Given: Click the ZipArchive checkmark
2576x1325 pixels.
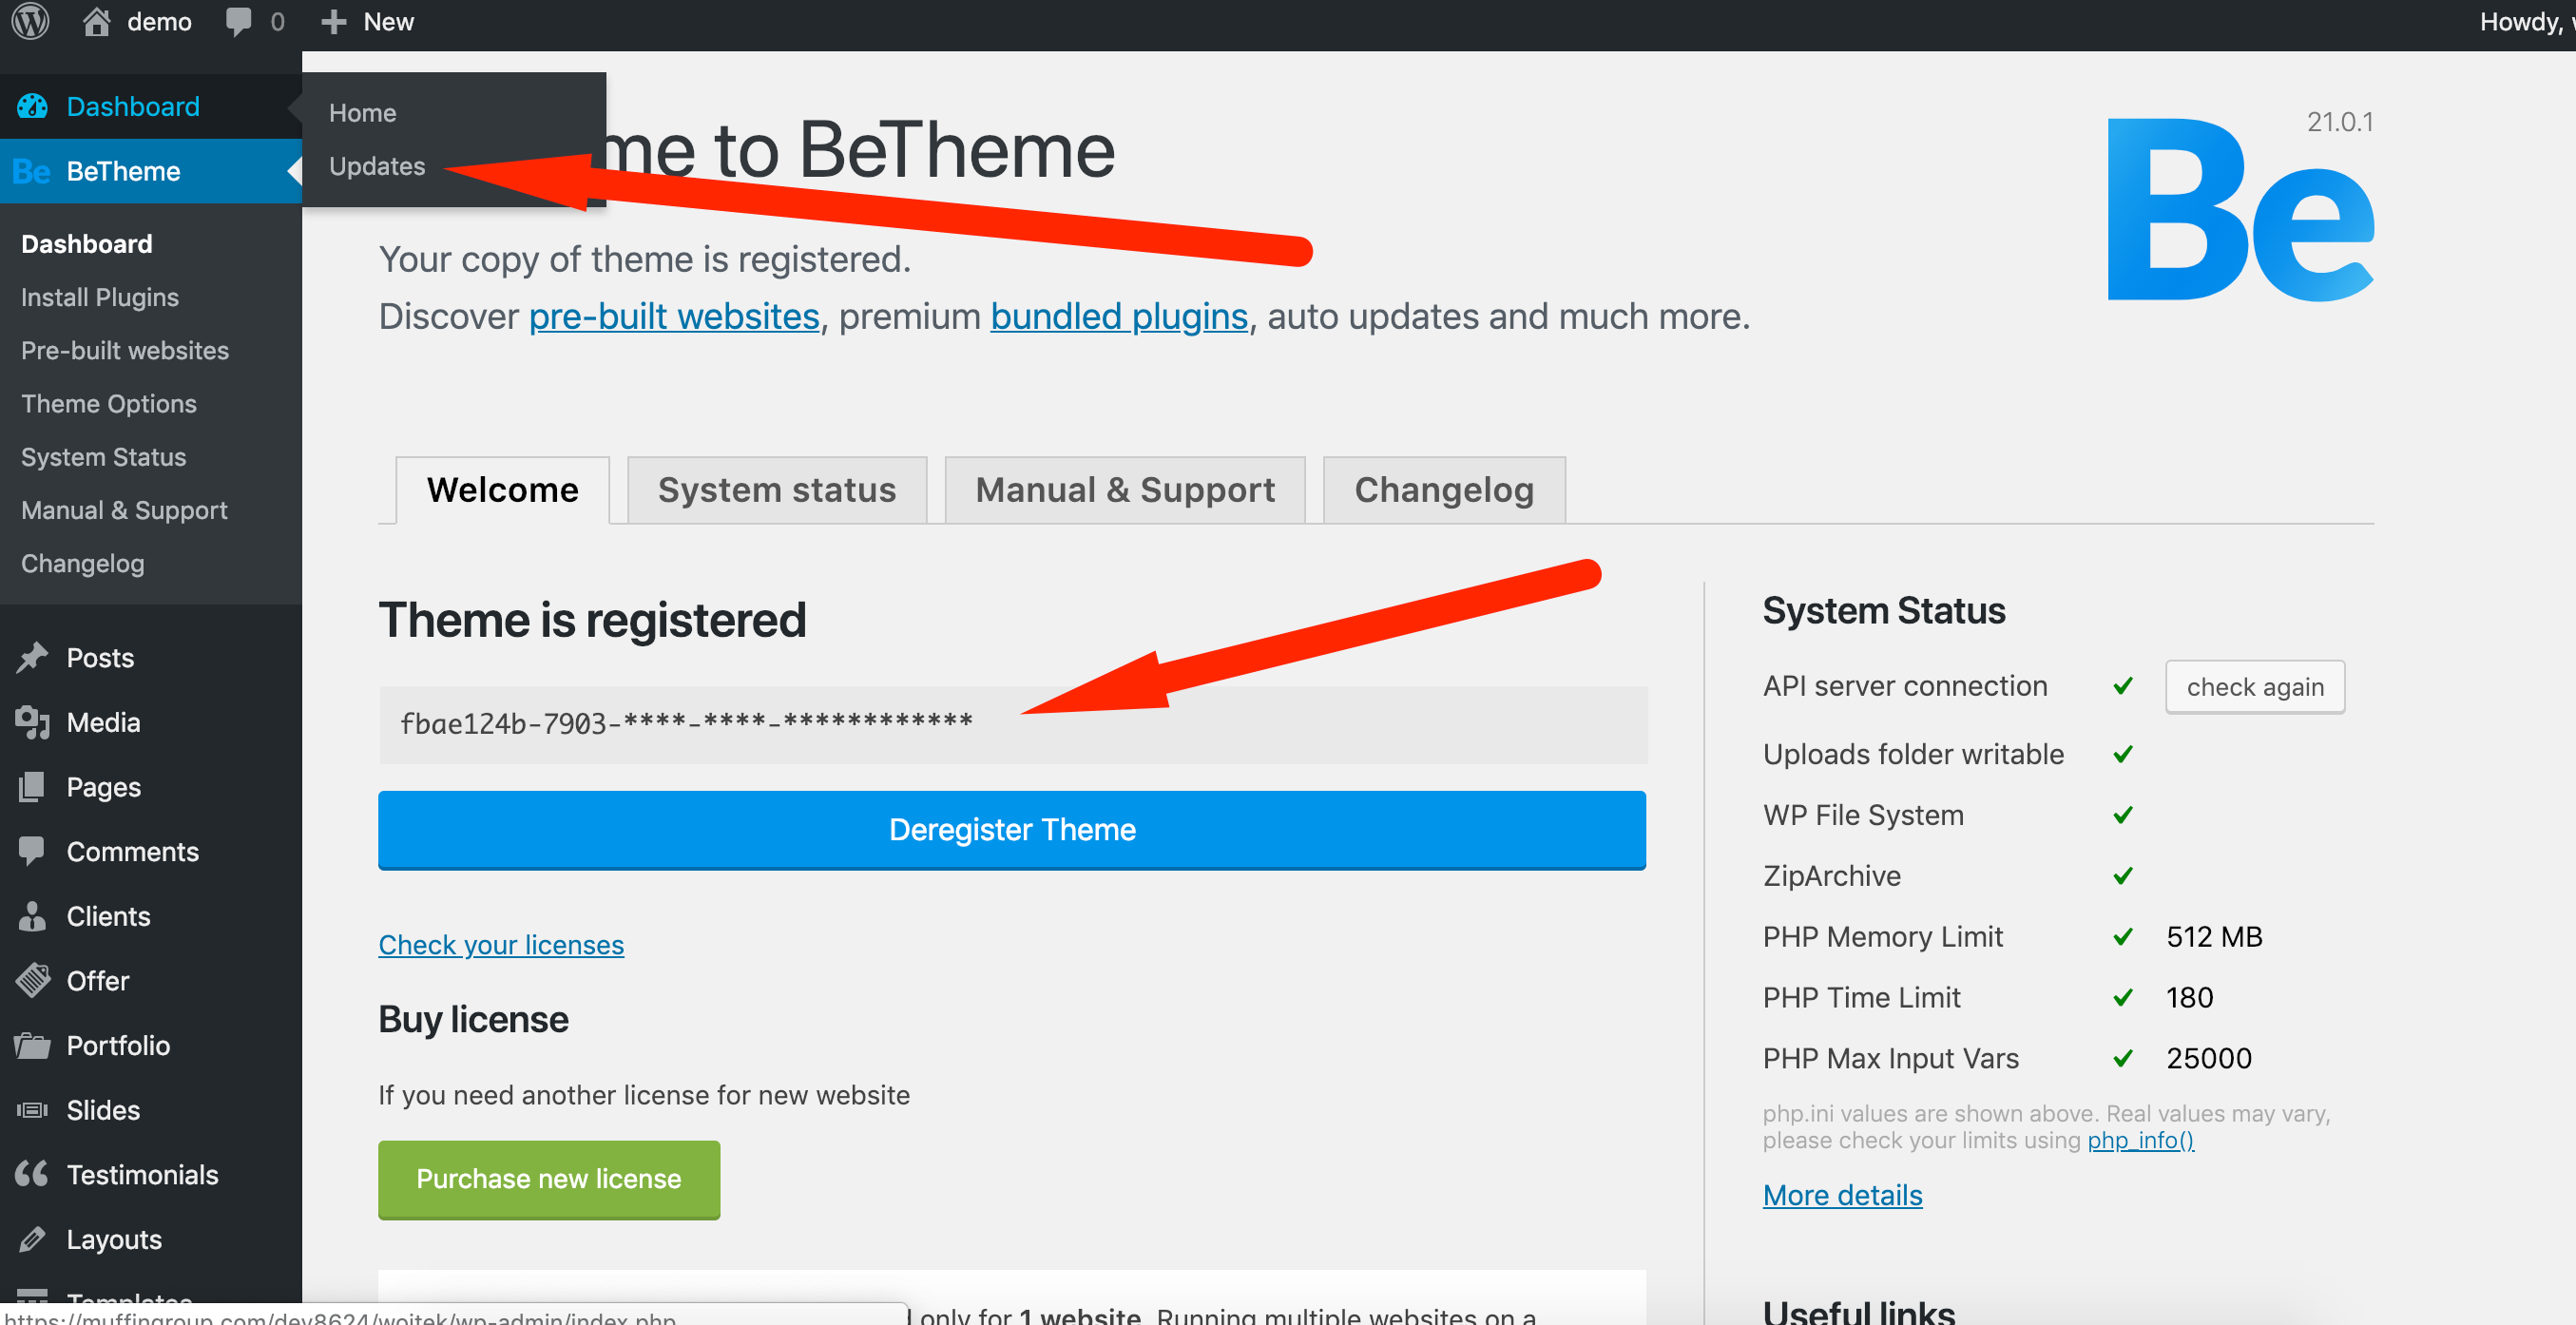Looking at the screenshot, I should [2123, 876].
